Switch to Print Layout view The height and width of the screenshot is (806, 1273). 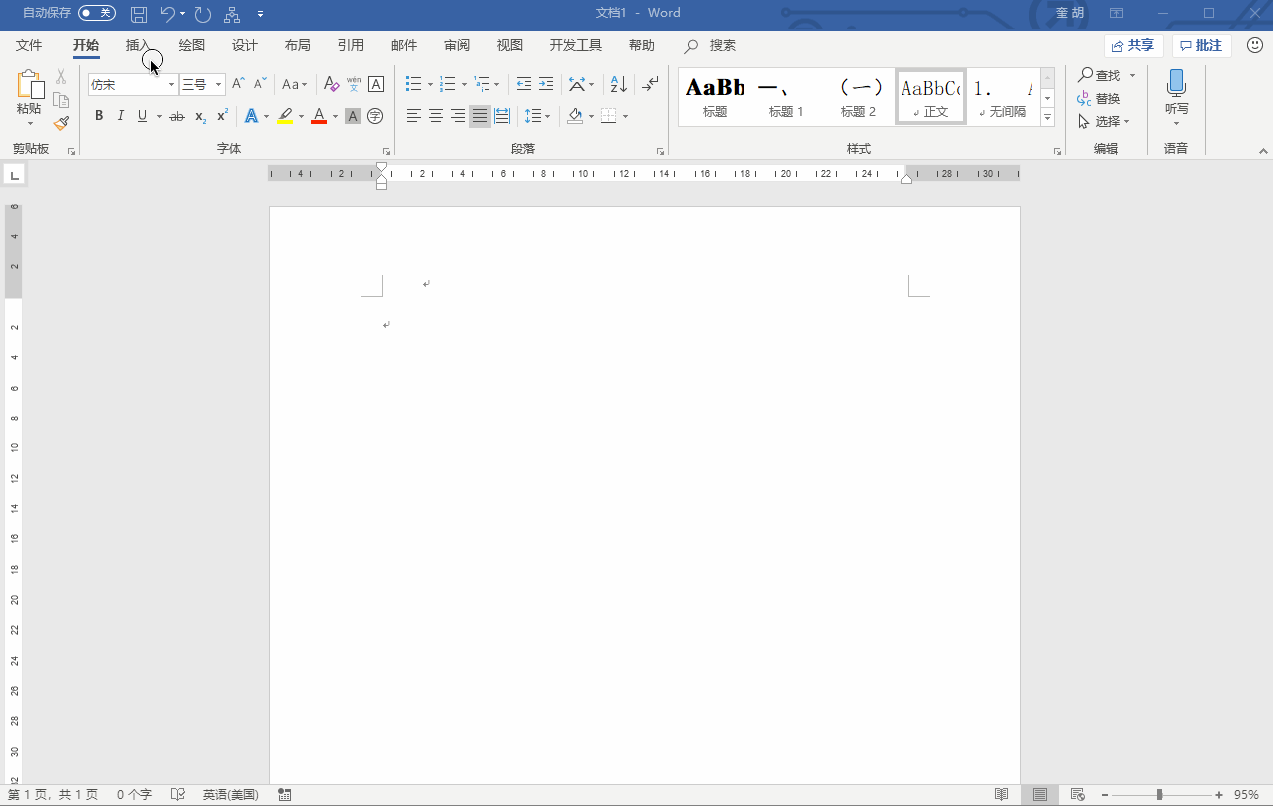point(1040,794)
